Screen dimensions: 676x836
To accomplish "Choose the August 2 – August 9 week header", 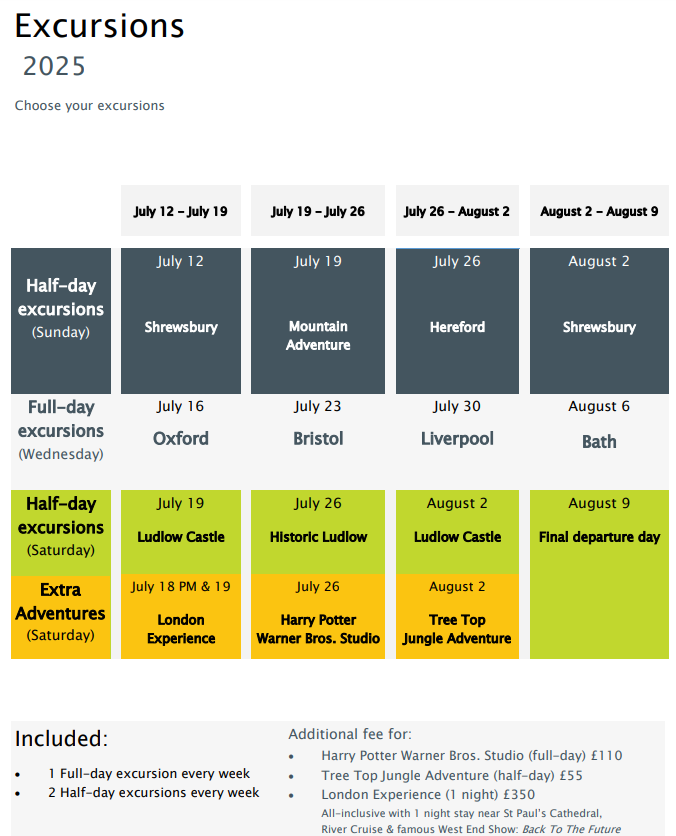I will 599,211.
